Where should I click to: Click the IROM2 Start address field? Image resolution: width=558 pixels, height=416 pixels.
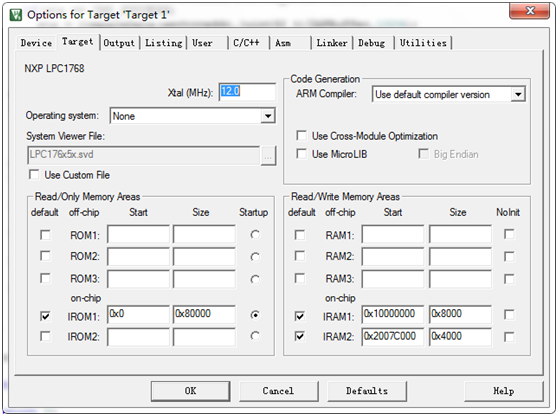coord(138,337)
